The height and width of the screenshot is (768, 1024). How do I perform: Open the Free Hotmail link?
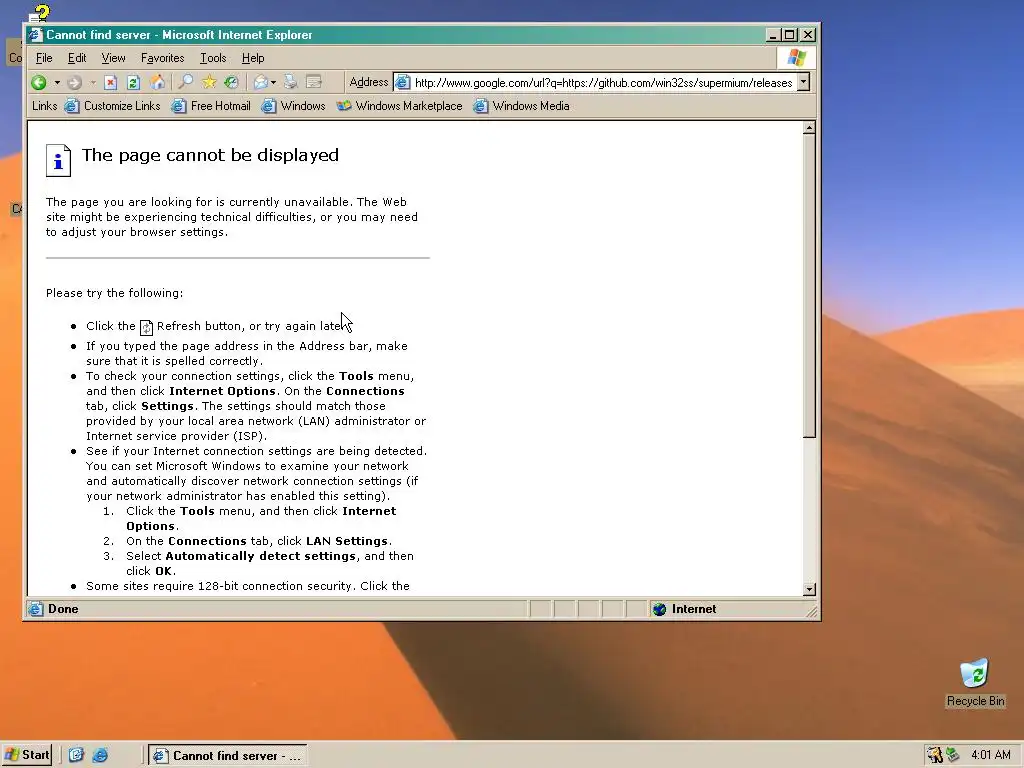point(211,106)
